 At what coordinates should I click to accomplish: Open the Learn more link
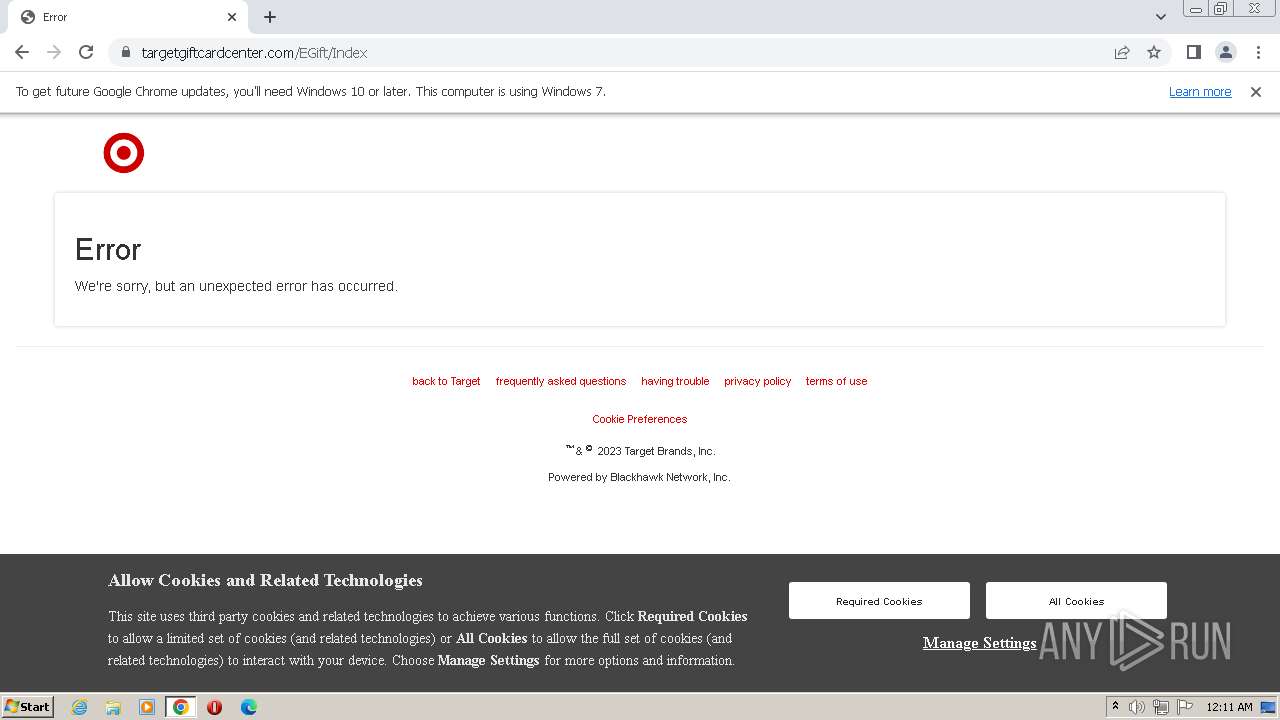point(1200,91)
